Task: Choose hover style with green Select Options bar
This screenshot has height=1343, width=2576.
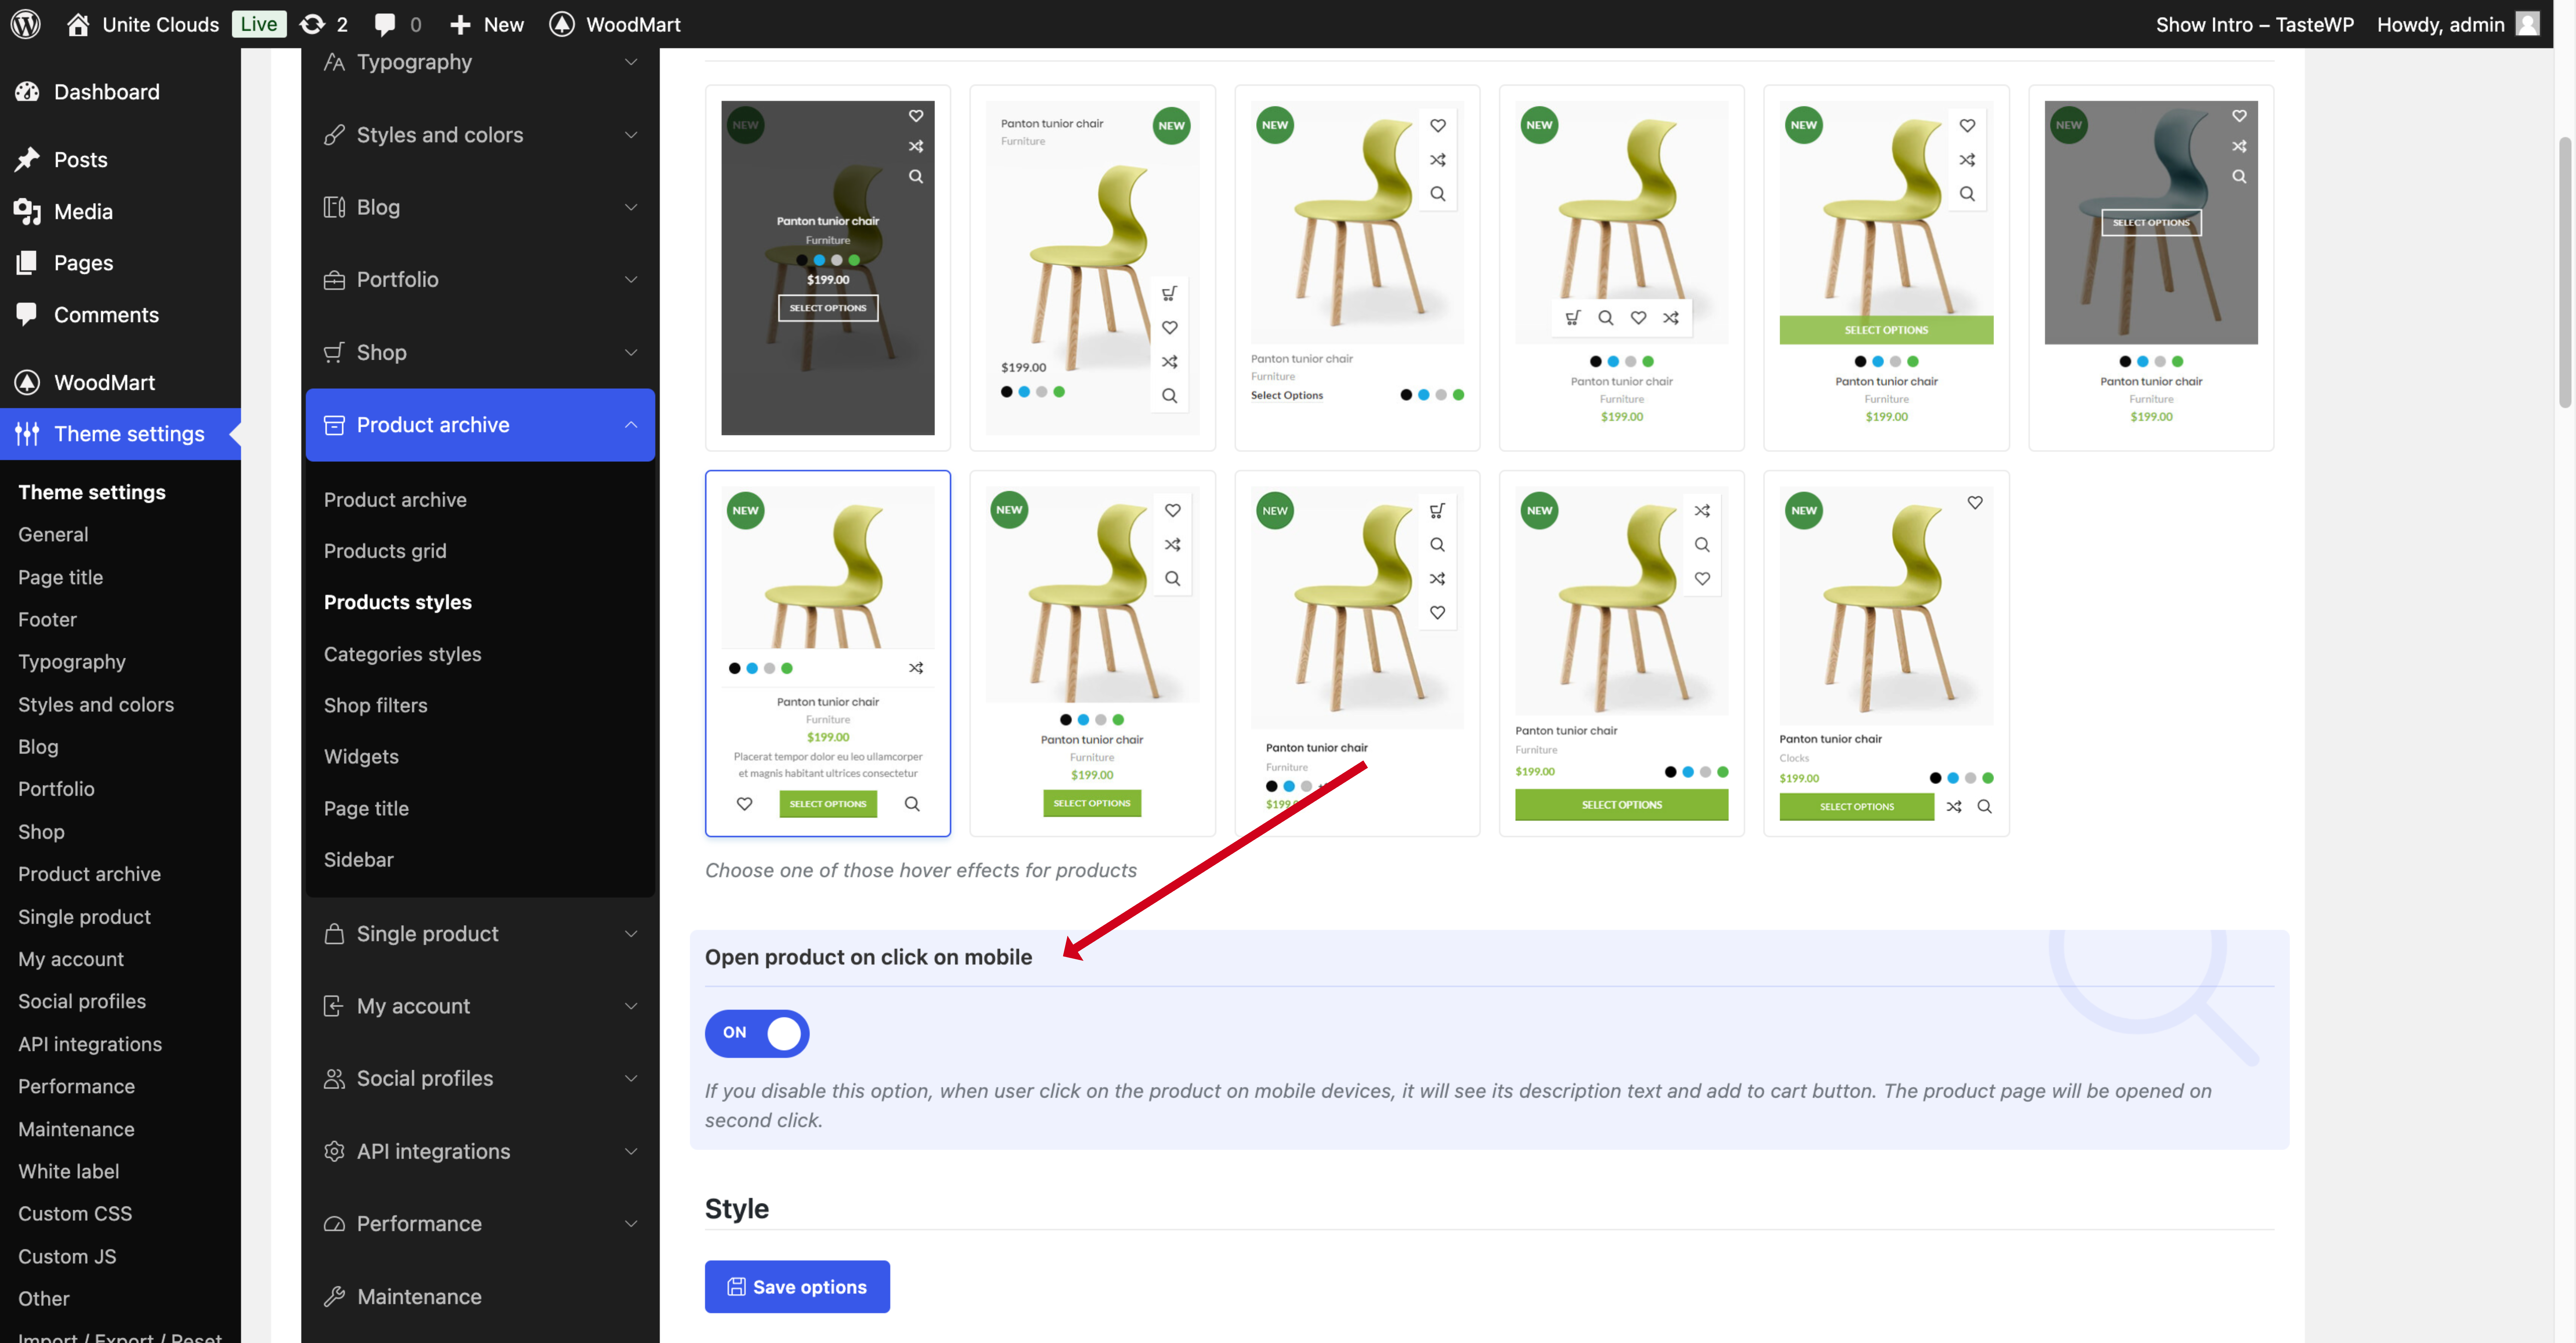Action: tap(1886, 268)
